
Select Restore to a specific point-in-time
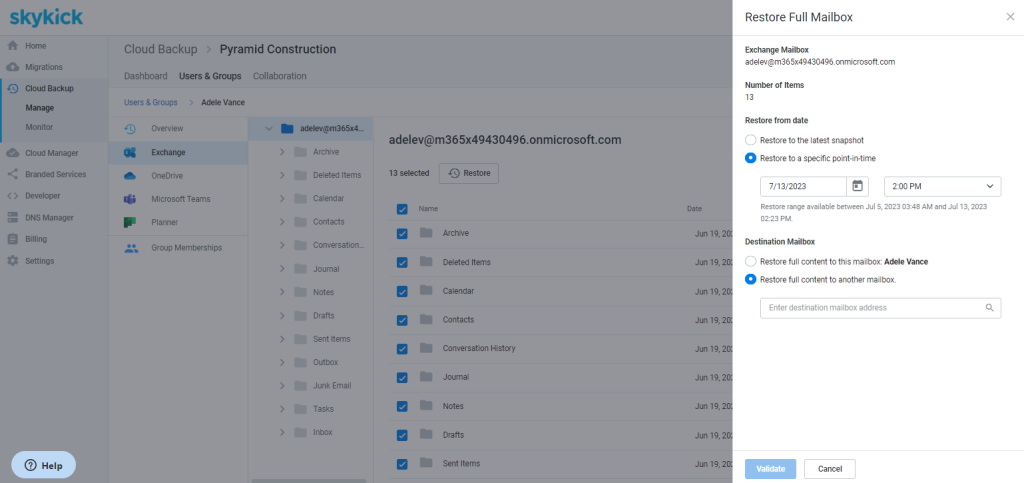click(751, 158)
